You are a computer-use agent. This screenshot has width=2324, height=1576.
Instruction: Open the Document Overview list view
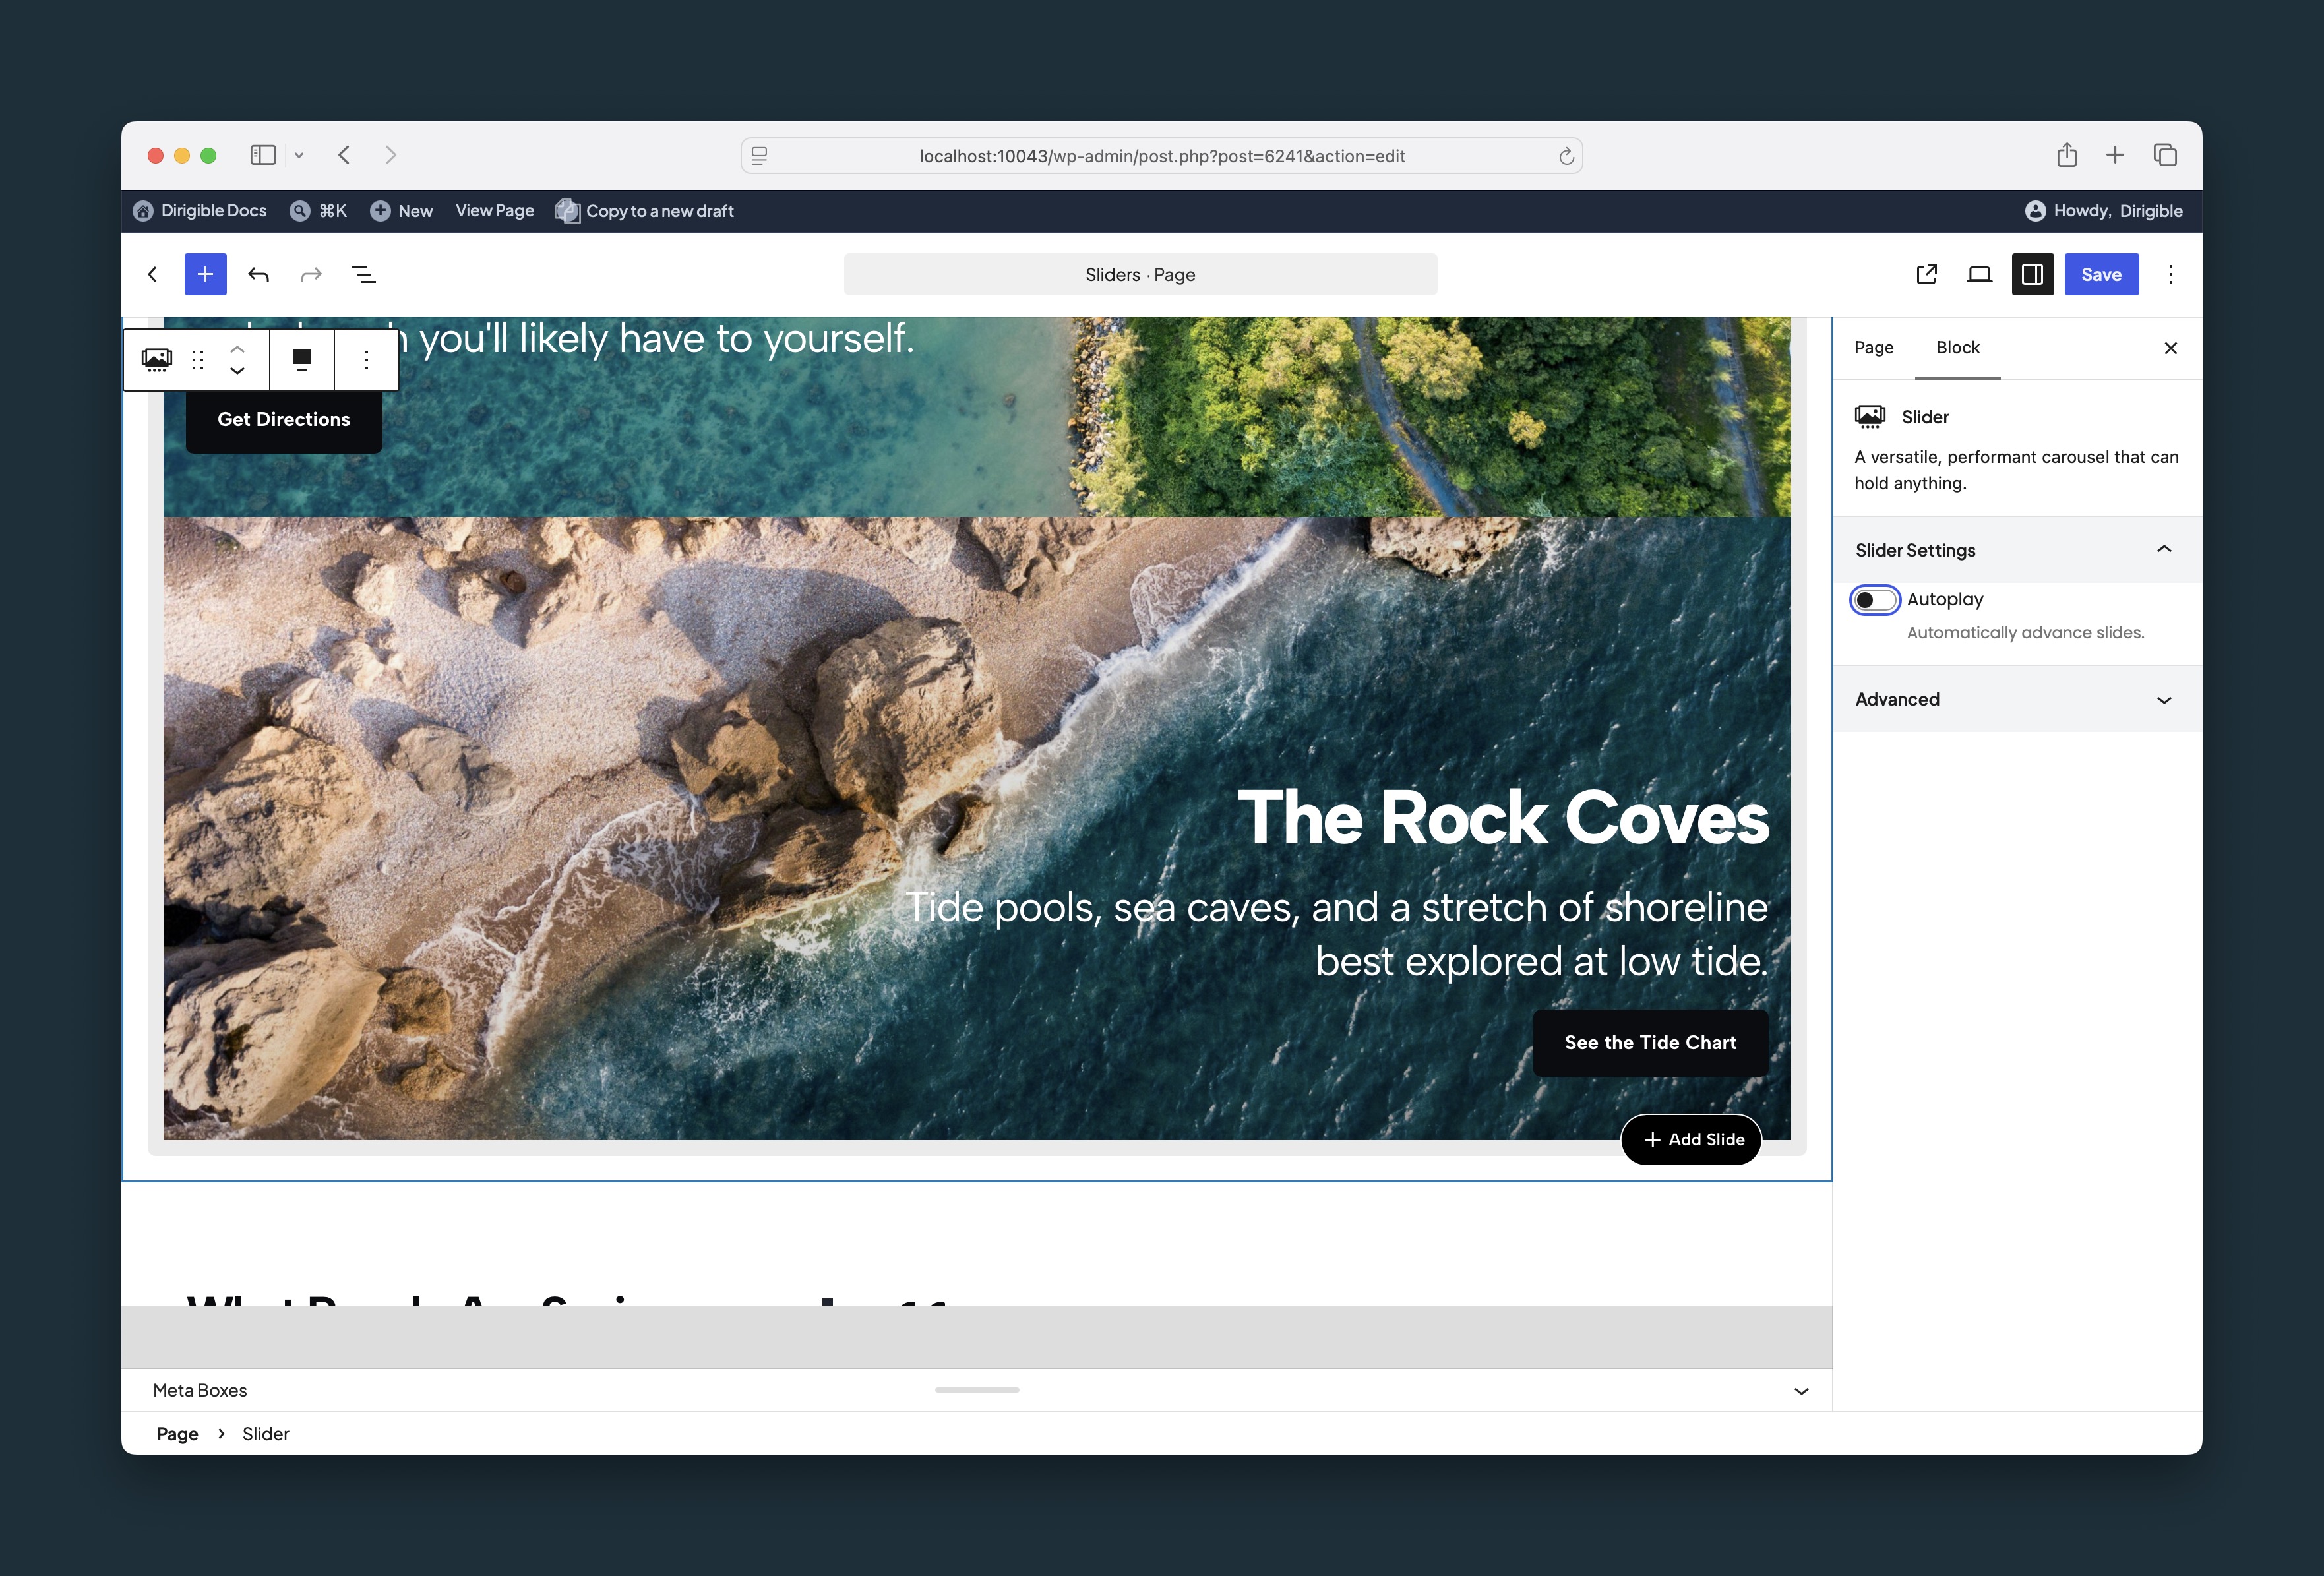(x=364, y=274)
